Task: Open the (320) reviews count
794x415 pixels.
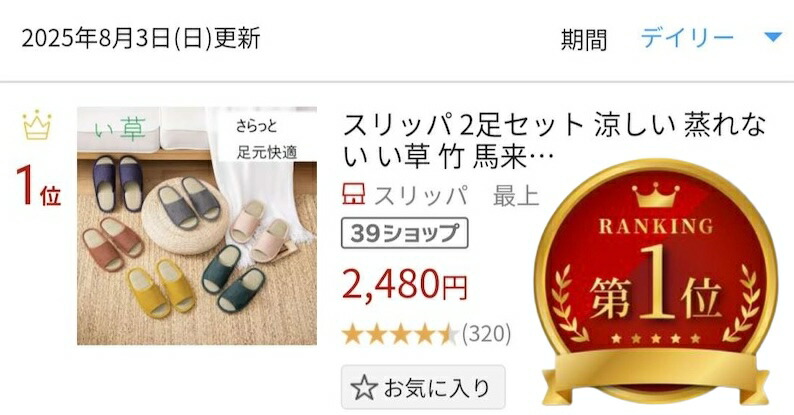Action: [486, 334]
